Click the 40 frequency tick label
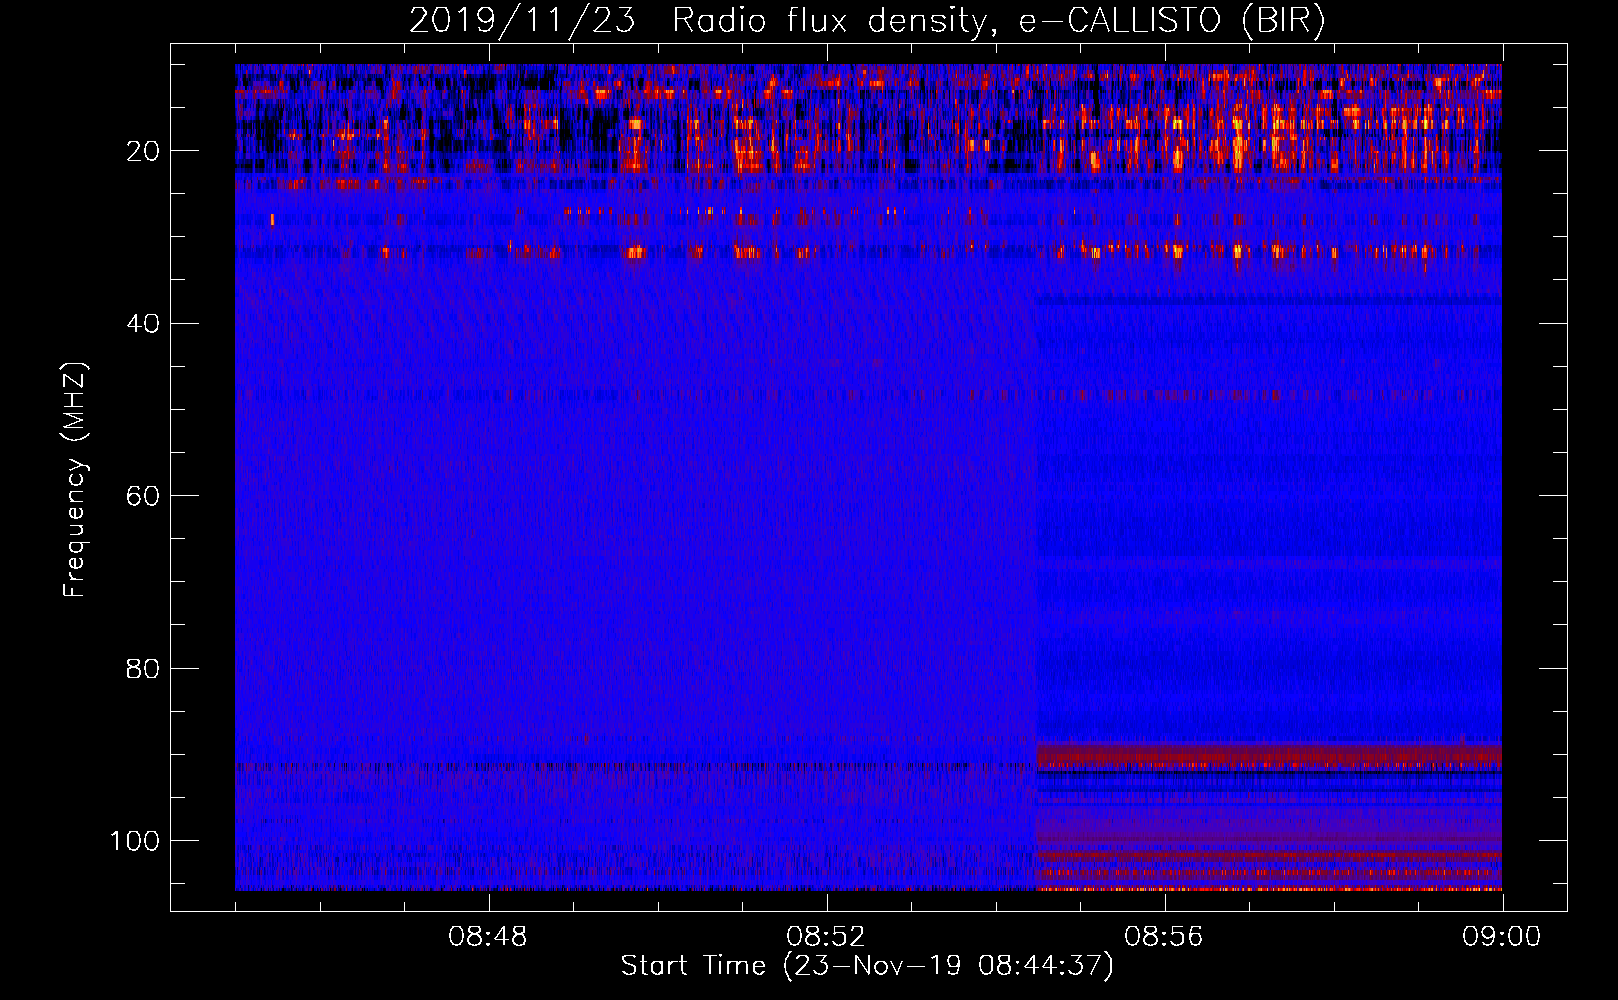 [144, 324]
